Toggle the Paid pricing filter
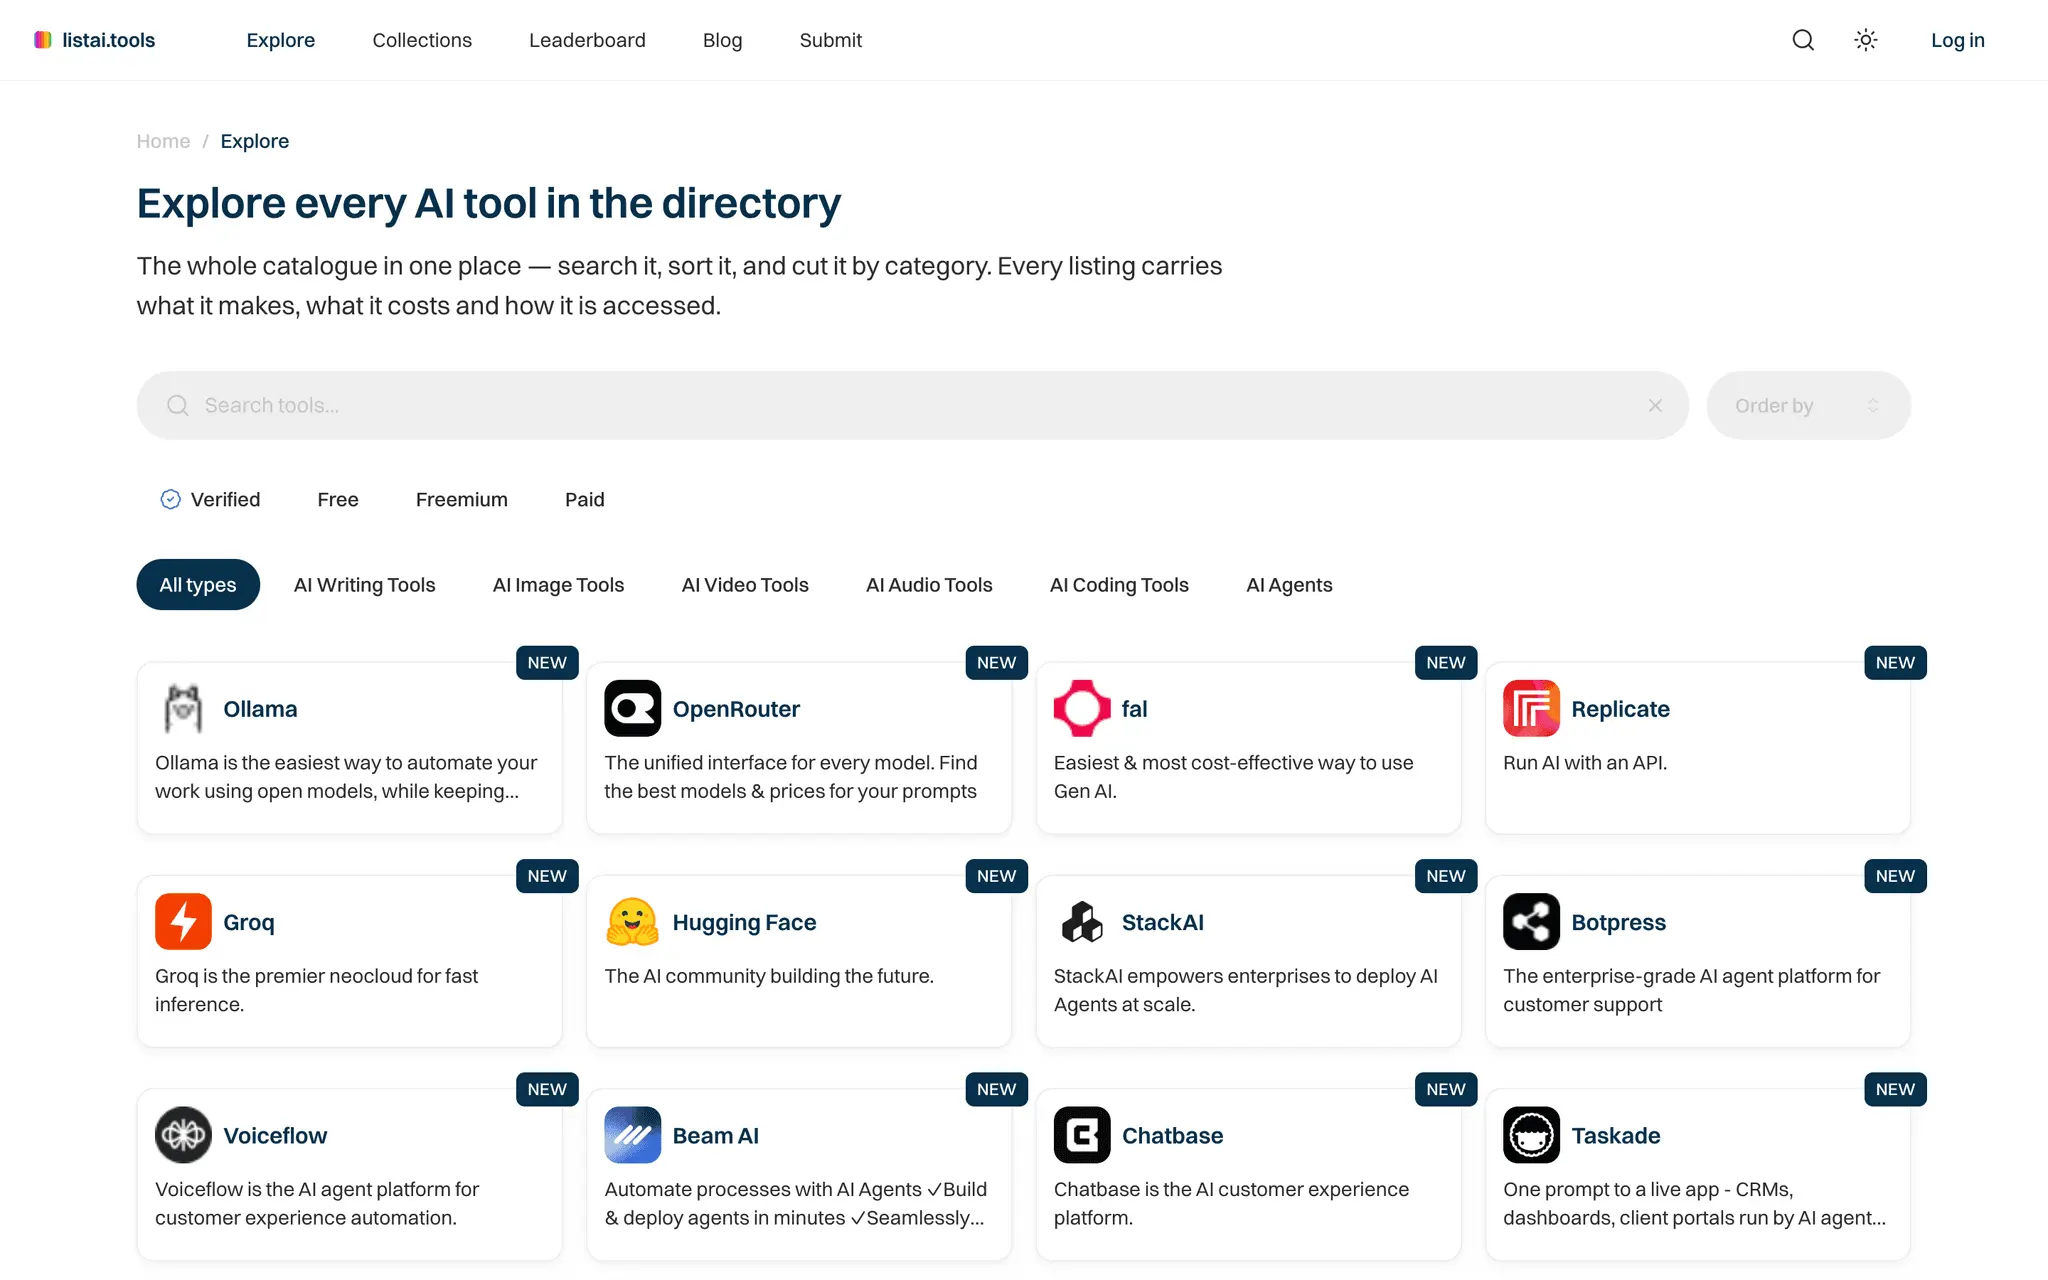2048x1280 pixels. 584,499
